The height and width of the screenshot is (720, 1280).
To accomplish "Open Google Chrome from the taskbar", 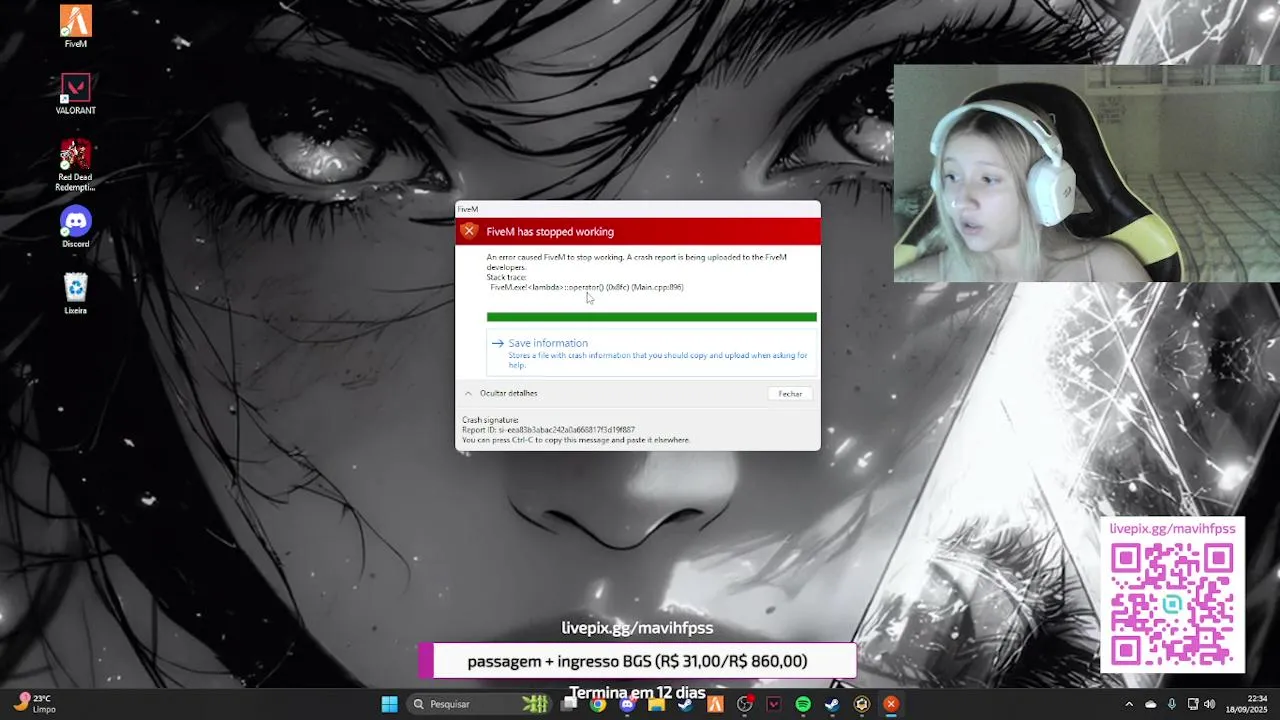I will click(x=597, y=704).
